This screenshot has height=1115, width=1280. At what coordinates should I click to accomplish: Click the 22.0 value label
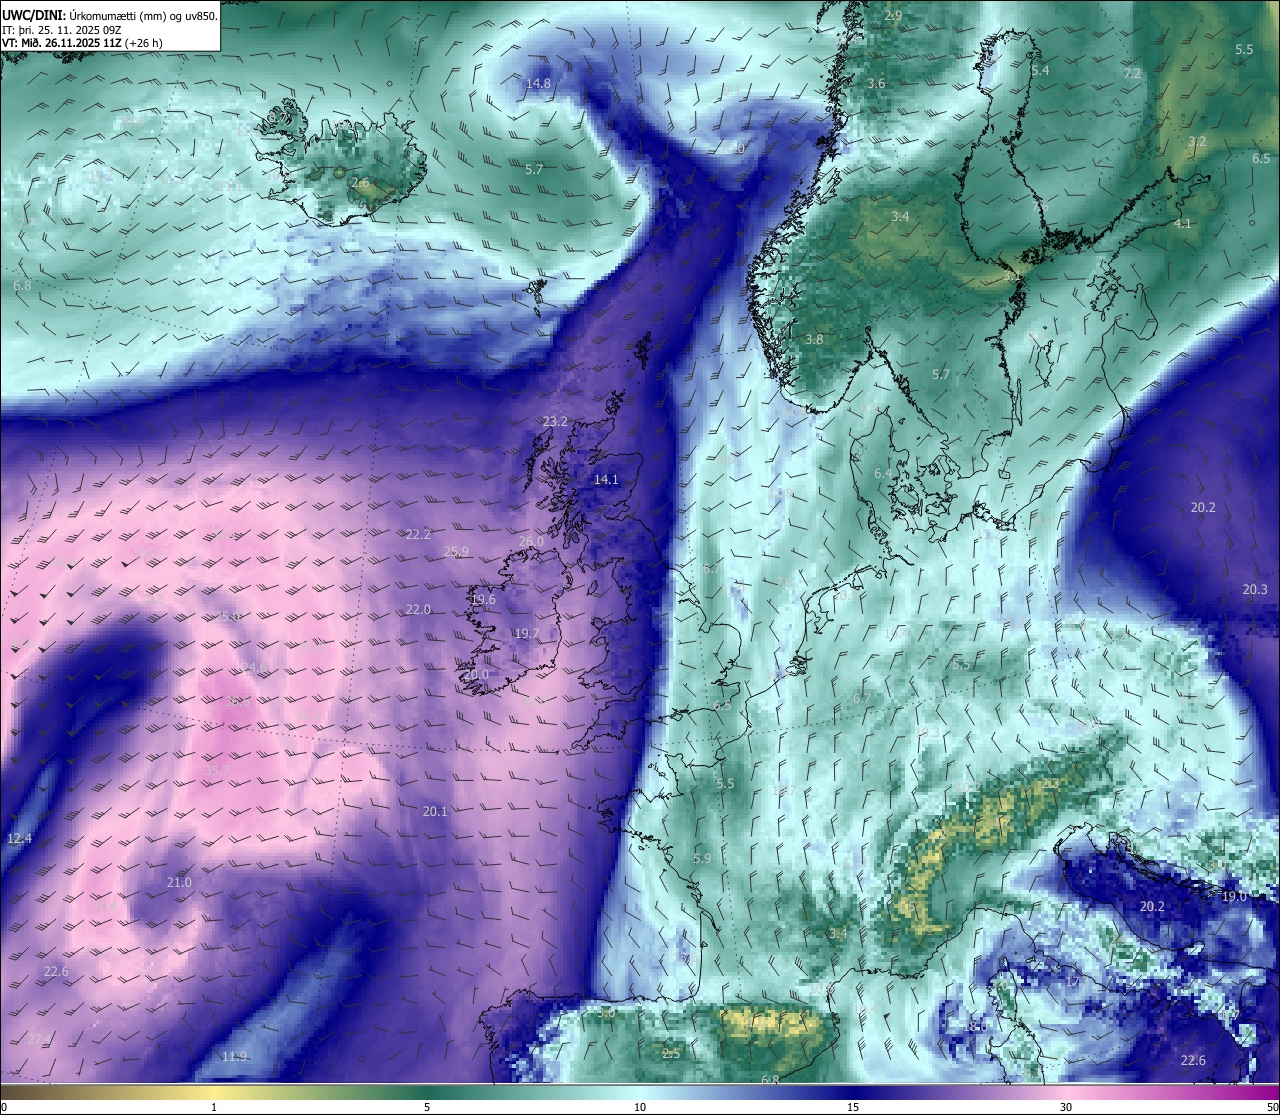point(418,609)
